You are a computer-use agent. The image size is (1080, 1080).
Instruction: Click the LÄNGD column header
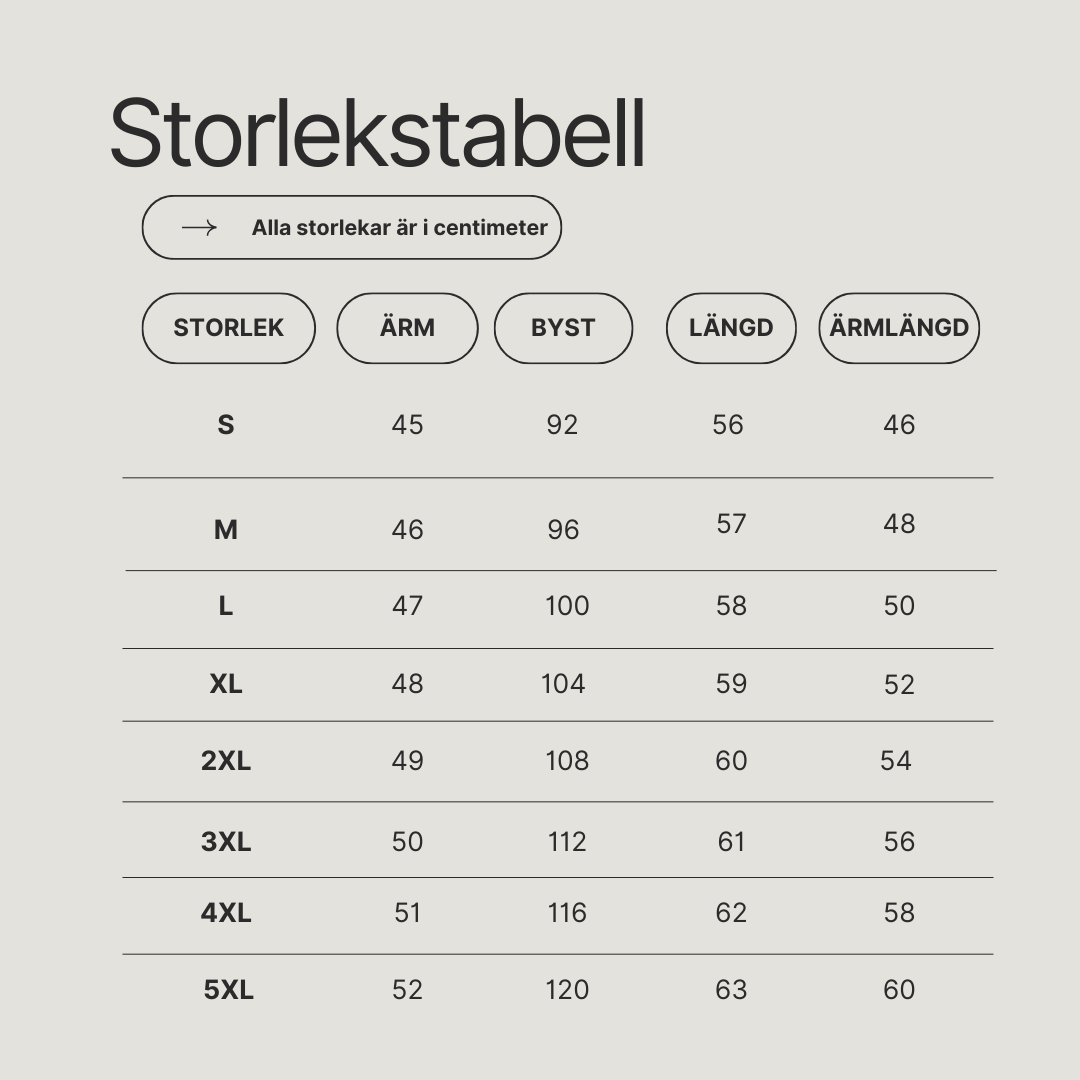tap(731, 328)
